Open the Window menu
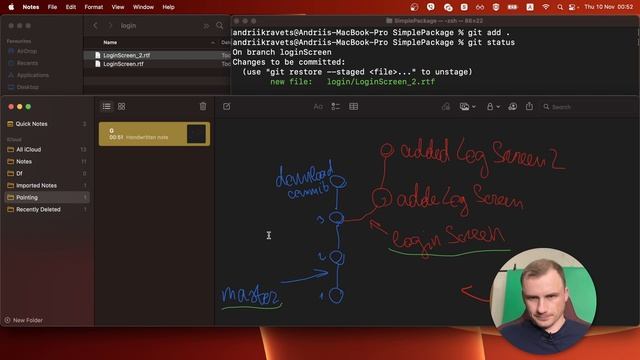 pos(143,7)
